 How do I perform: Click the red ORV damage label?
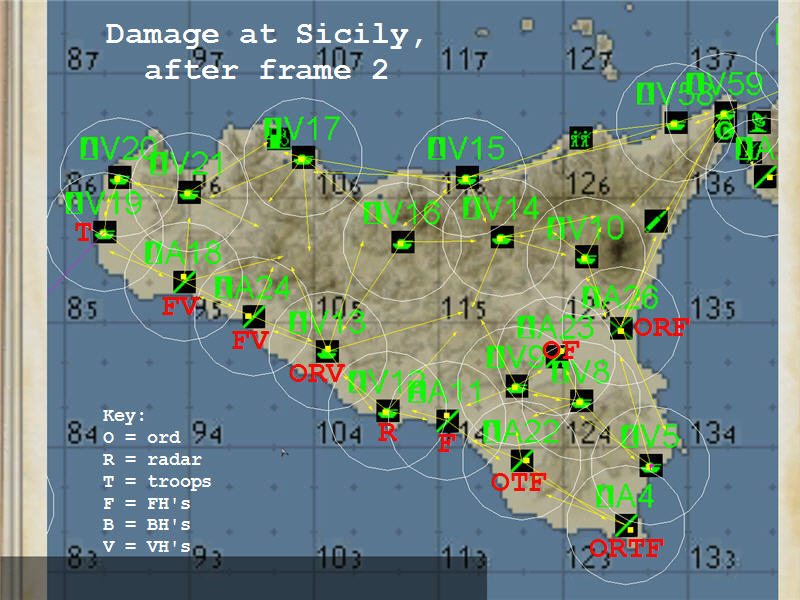[x=317, y=373]
